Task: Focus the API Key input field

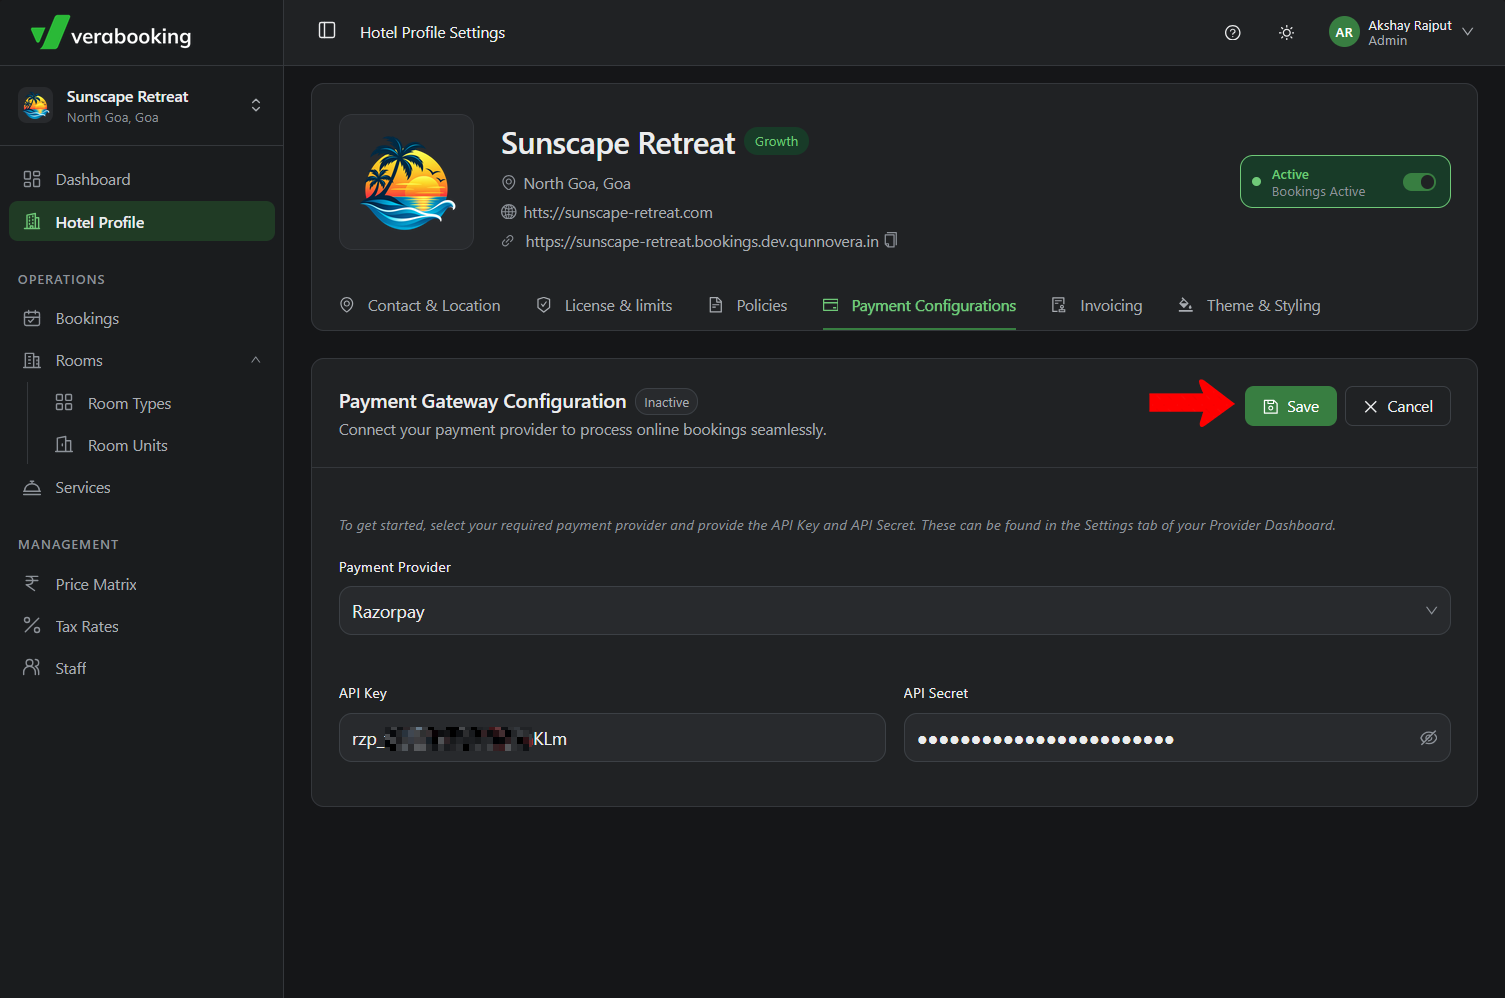Action: click(x=612, y=738)
